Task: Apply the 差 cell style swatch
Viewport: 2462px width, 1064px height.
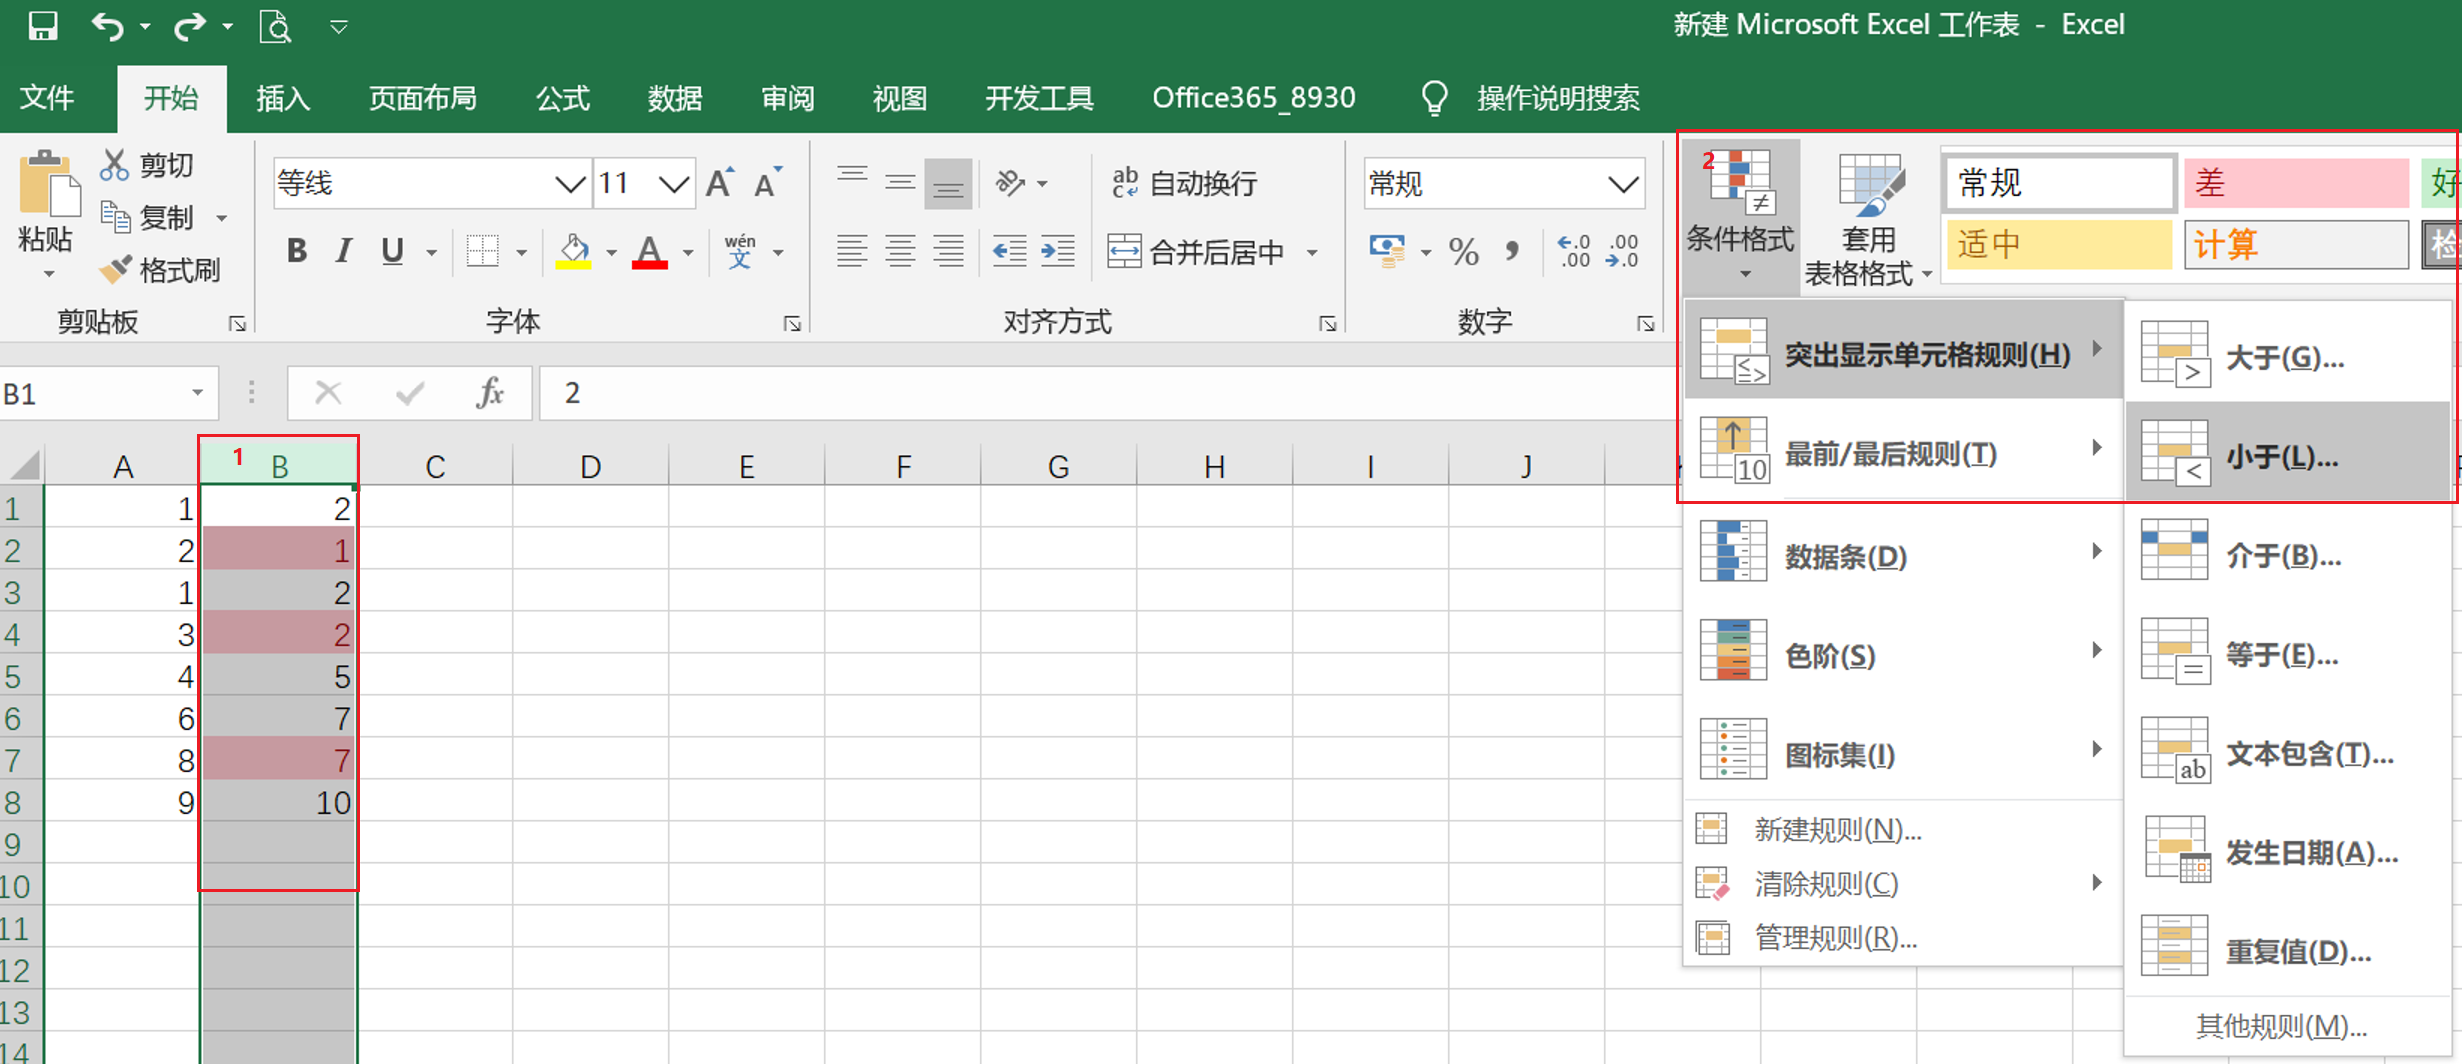Action: pos(2296,183)
